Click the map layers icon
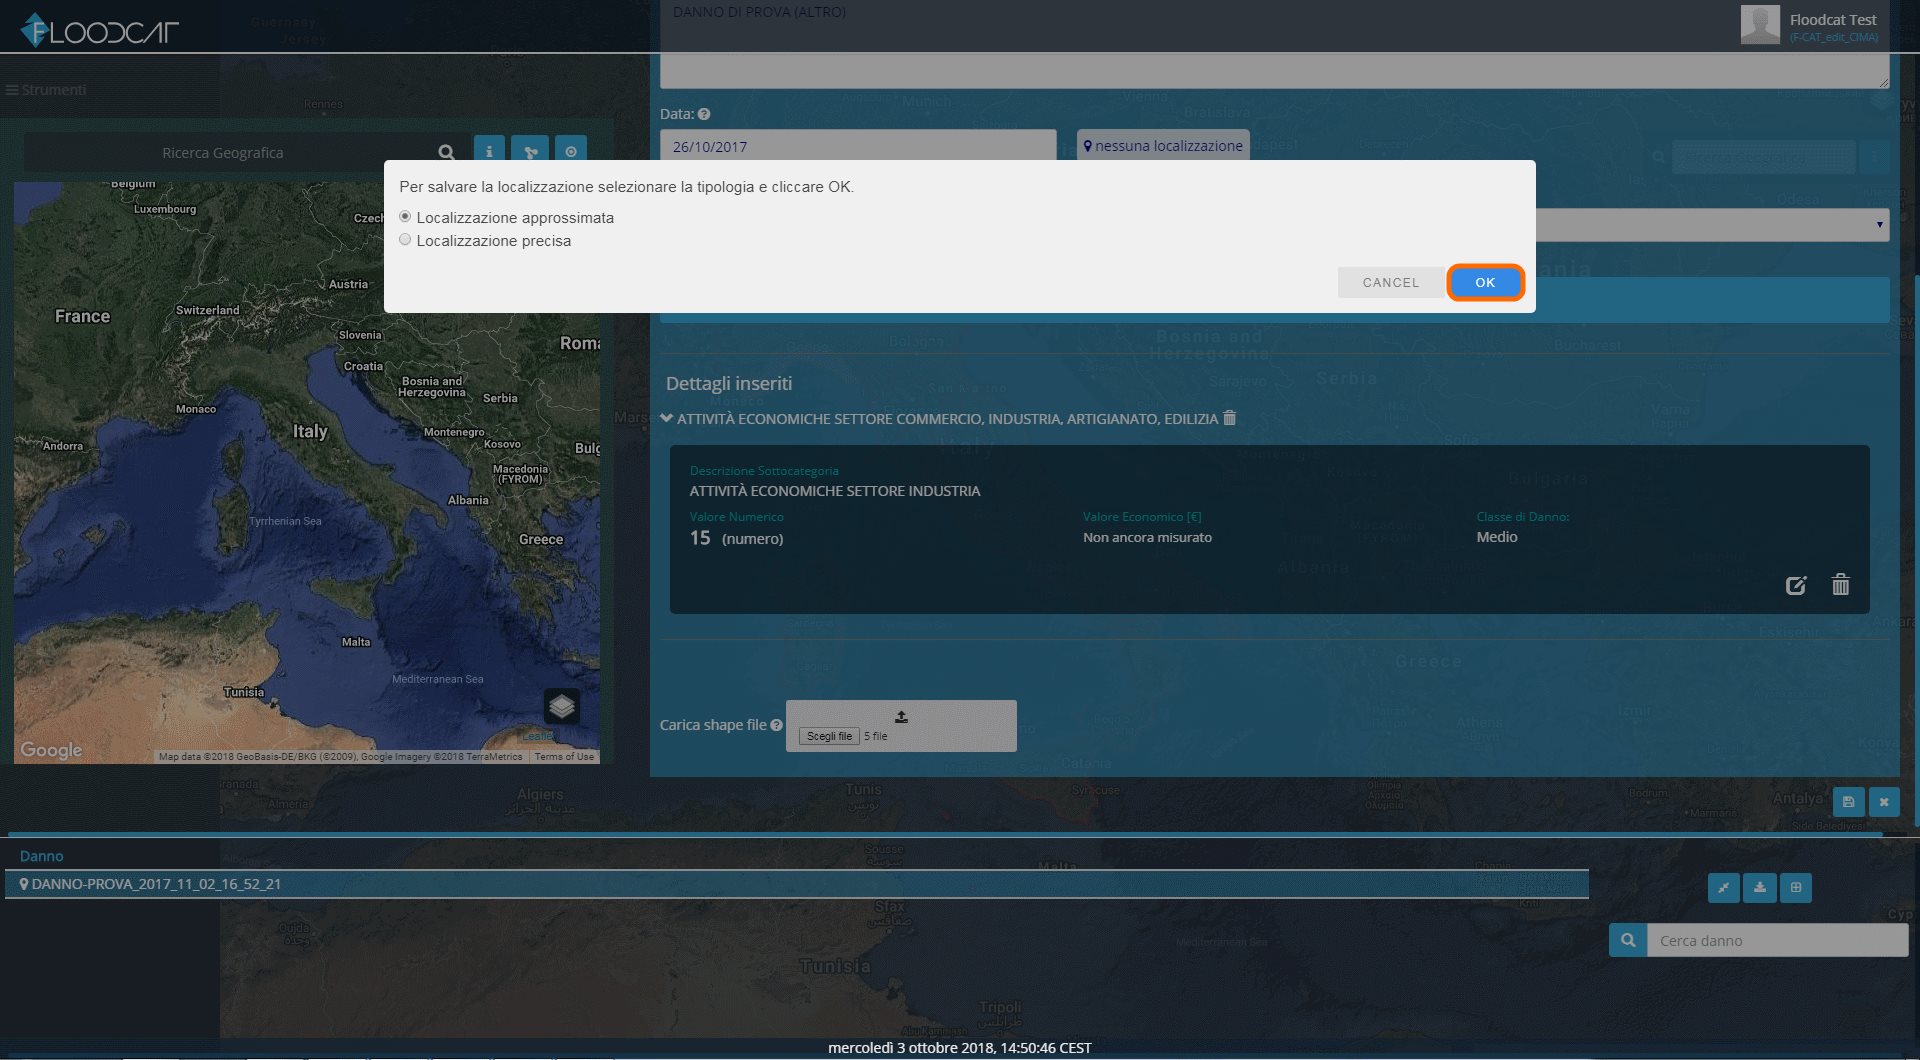Screen dimensions: 1920x1060 (562, 707)
